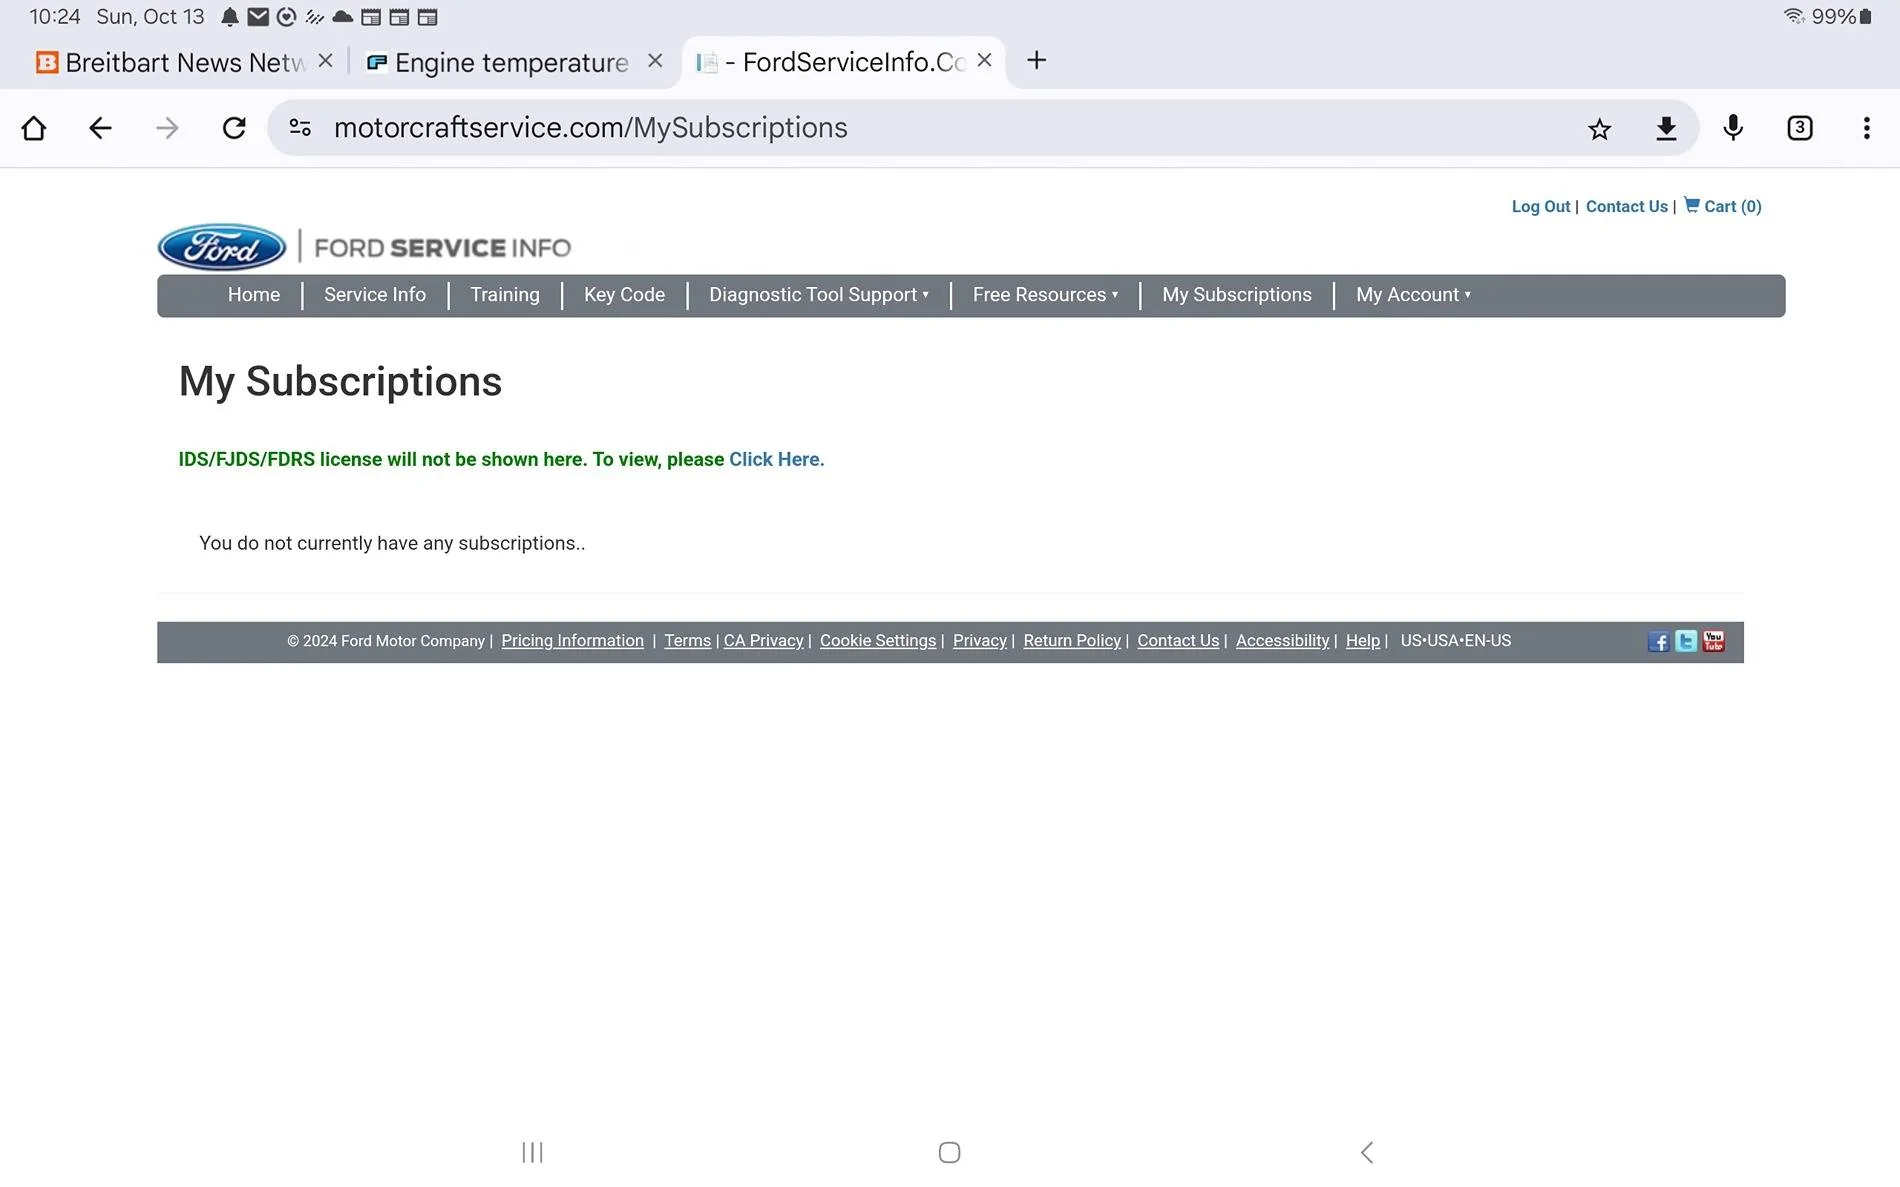Click the header Contact Us link
The height and width of the screenshot is (1187, 1900).
(x=1627, y=206)
